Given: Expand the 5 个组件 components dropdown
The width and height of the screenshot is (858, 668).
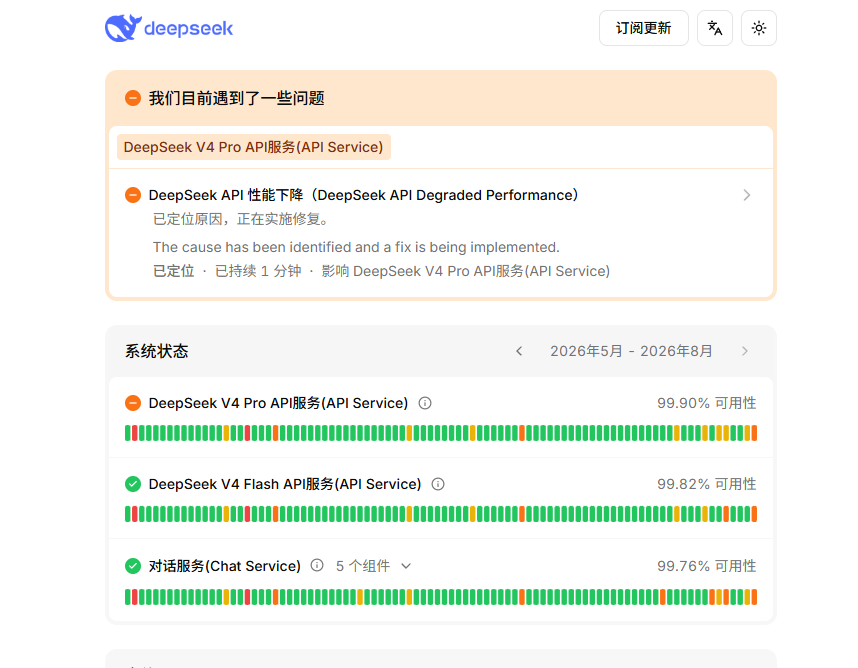Looking at the screenshot, I should tap(373, 566).
